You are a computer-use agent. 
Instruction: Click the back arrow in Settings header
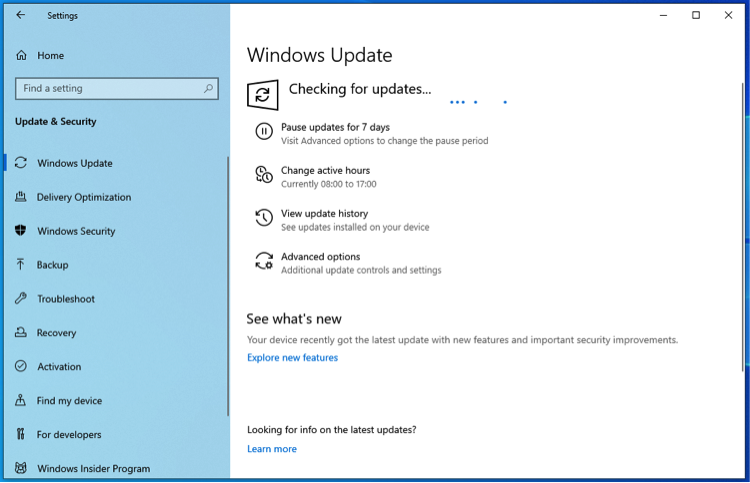[x=21, y=15]
